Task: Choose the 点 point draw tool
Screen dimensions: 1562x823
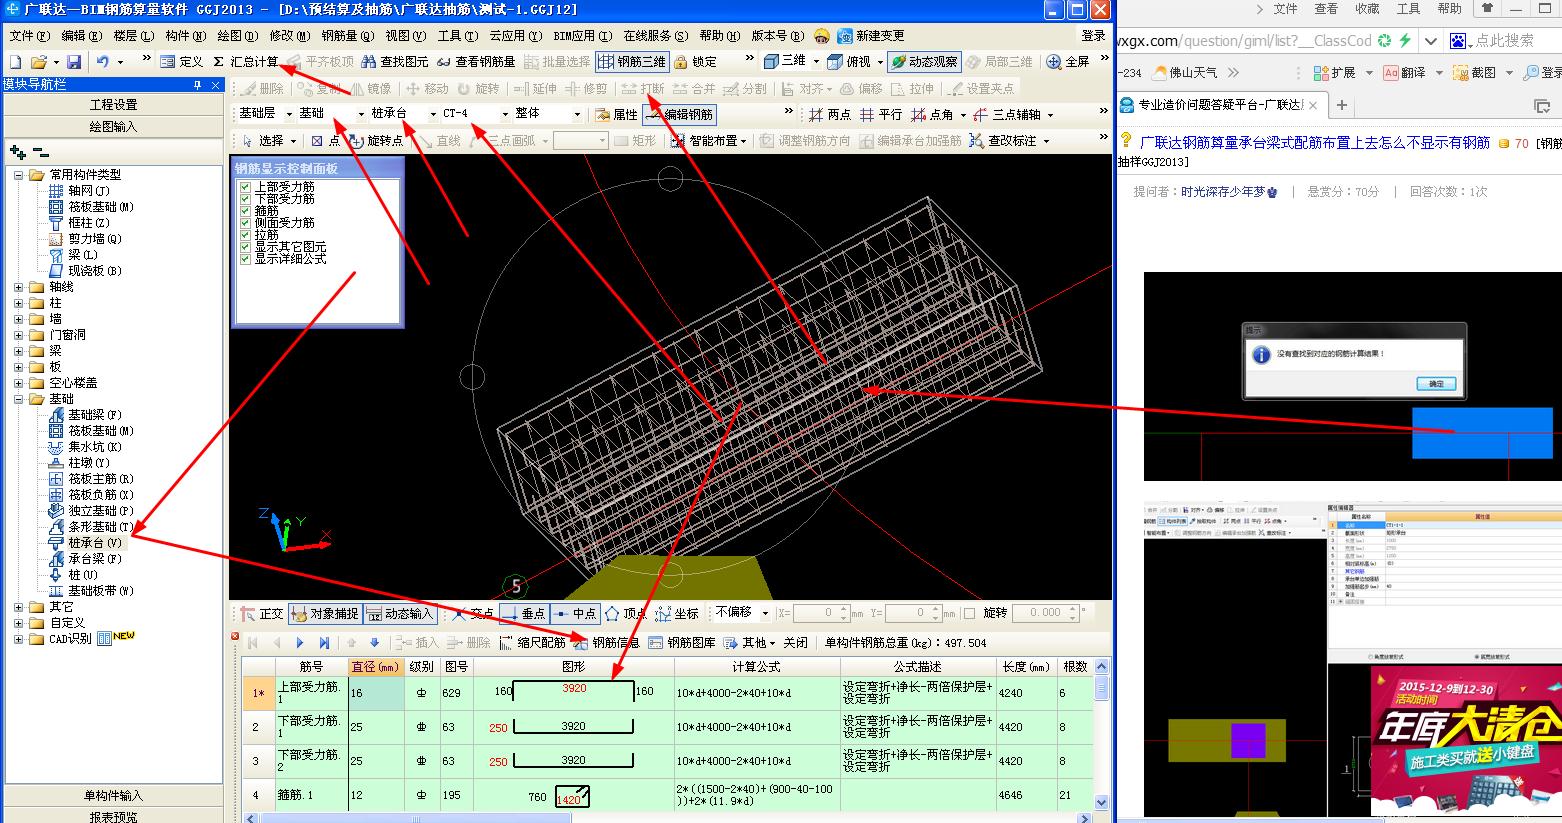Action: pyautogui.click(x=325, y=141)
